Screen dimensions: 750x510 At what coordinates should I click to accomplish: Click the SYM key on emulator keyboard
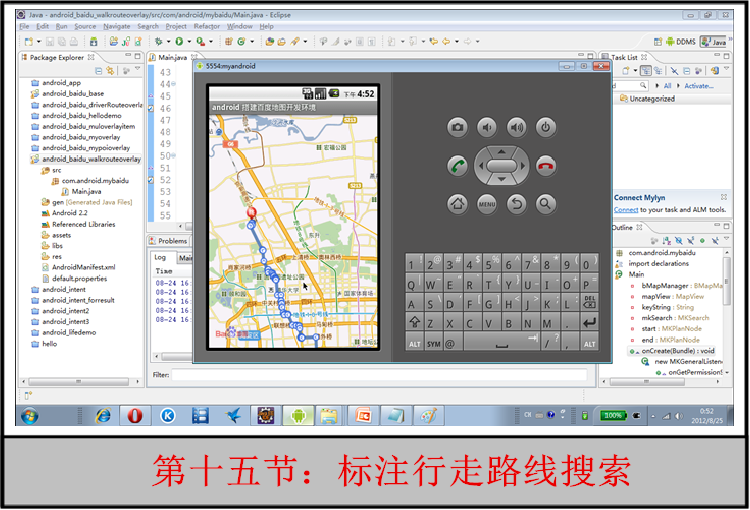(434, 343)
